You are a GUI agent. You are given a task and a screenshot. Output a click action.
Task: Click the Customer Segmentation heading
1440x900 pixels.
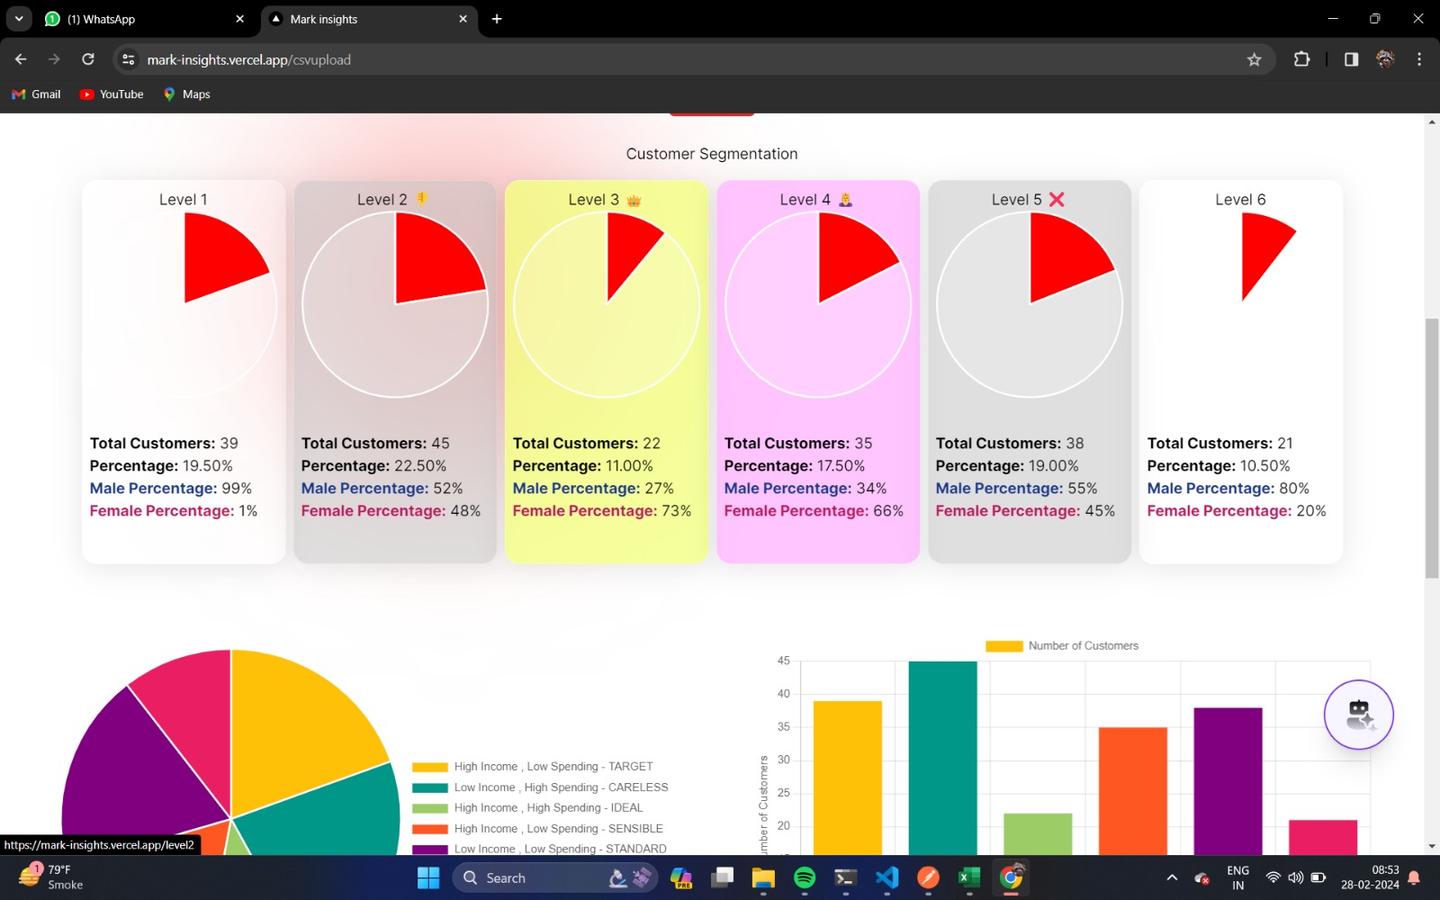tap(712, 154)
